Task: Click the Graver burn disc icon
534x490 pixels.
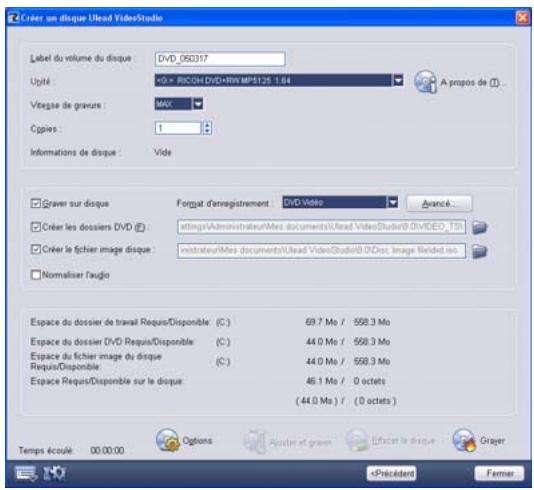Action: (464, 440)
